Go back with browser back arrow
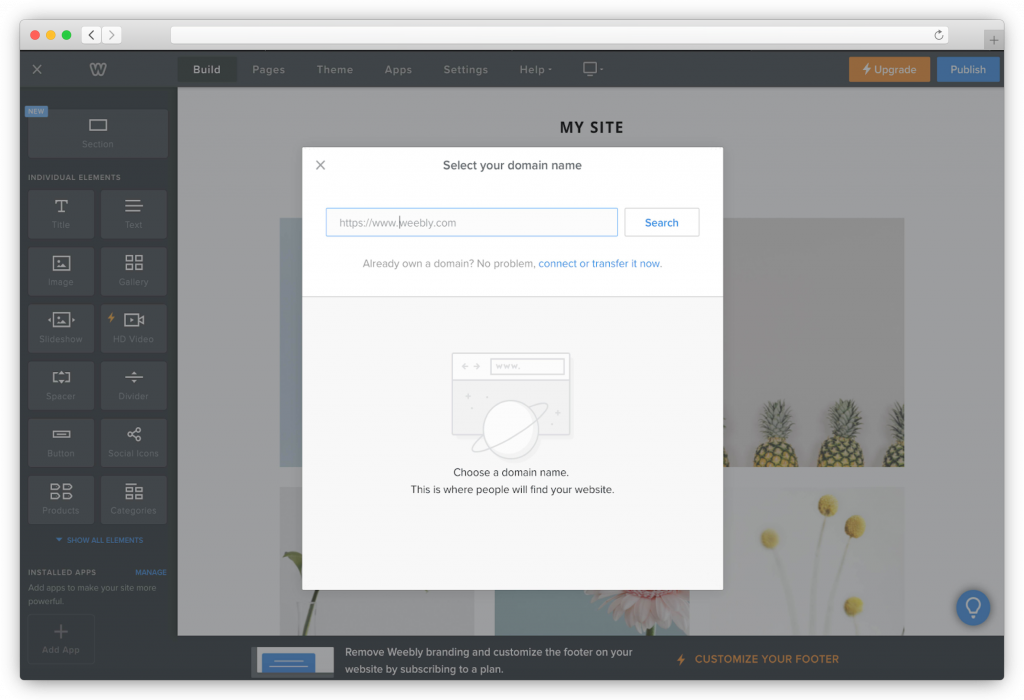1024x700 pixels. tap(91, 35)
